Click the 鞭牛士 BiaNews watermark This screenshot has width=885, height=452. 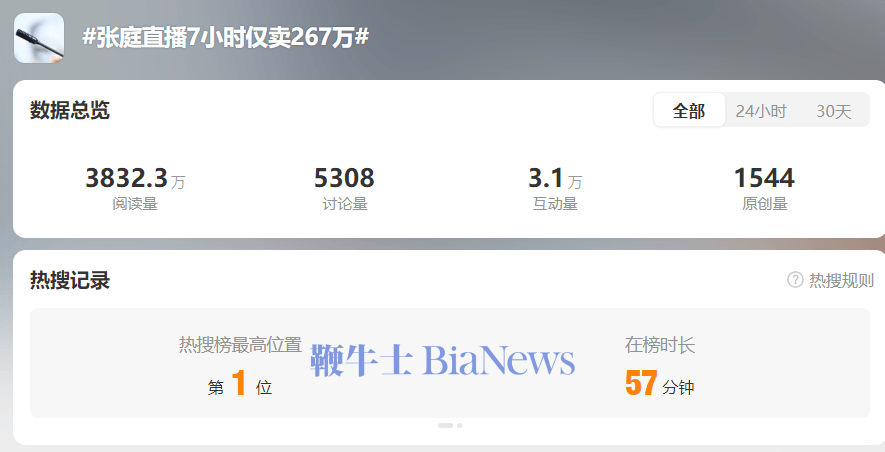[443, 359]
